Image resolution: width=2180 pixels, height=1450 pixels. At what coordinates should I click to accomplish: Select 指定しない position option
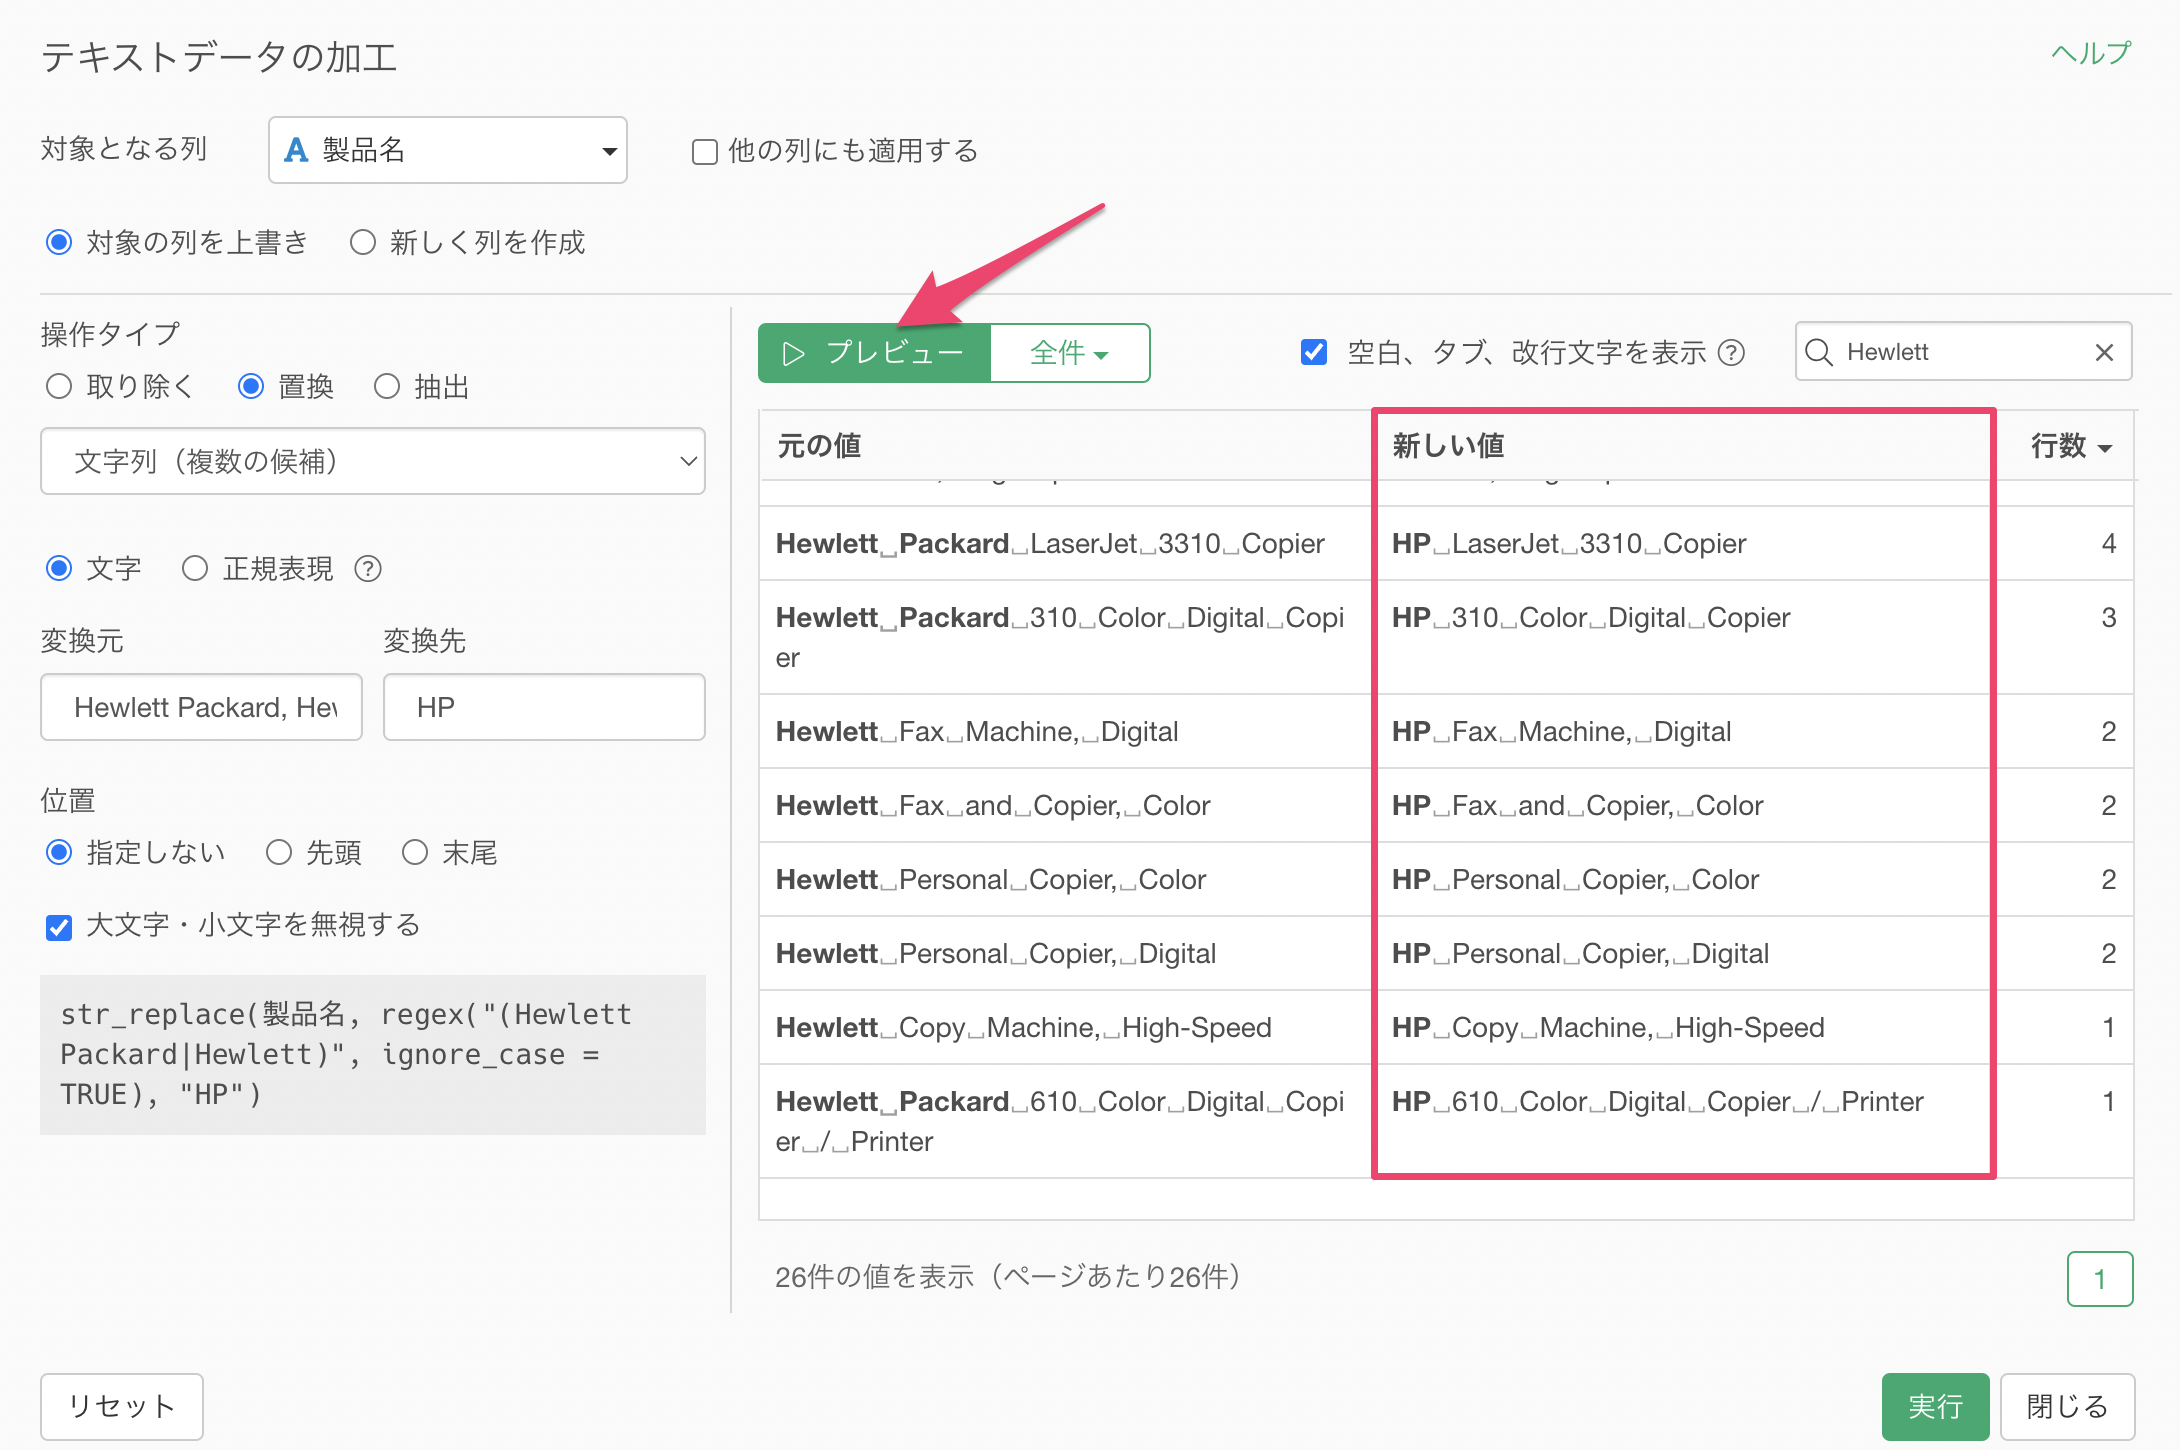click(x=59, y=852)
